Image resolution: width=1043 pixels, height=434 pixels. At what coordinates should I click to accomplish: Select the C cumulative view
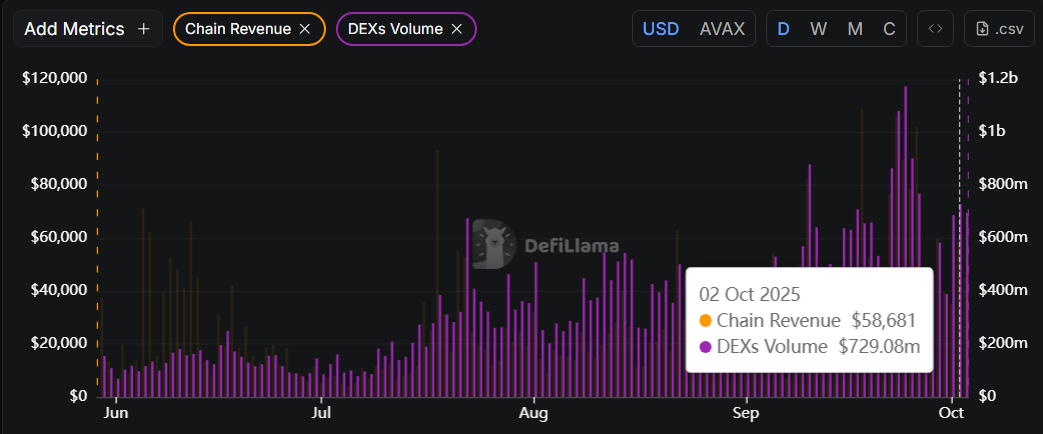pos(889,29)
